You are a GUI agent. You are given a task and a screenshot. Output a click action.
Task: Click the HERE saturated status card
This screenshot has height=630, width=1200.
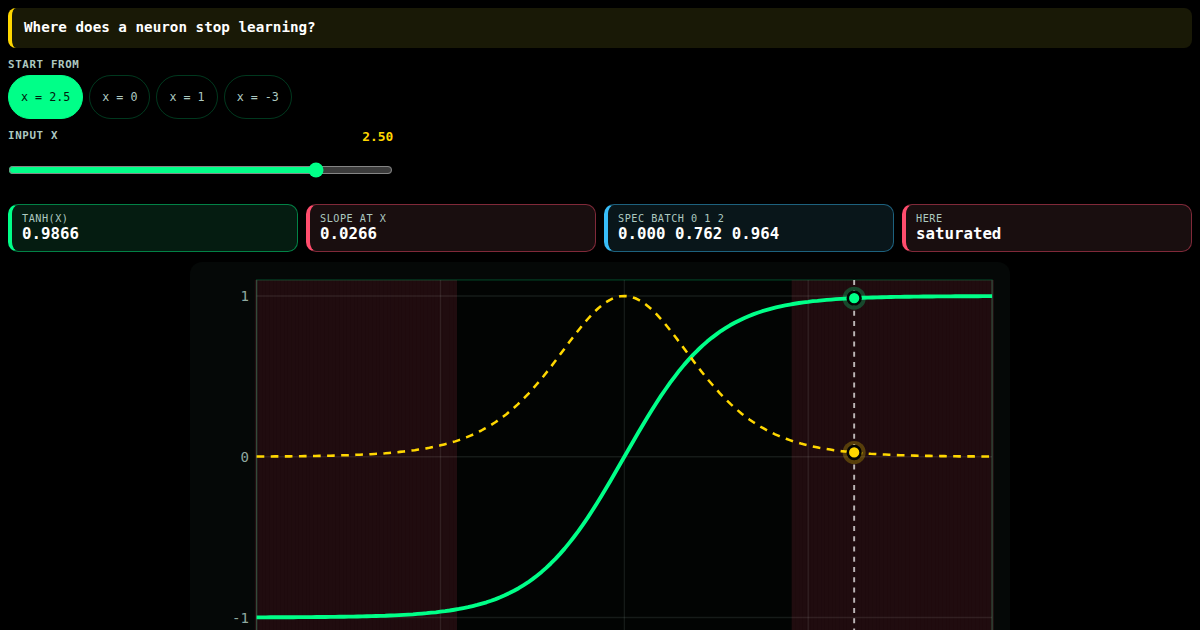(x=1047, y=228)
